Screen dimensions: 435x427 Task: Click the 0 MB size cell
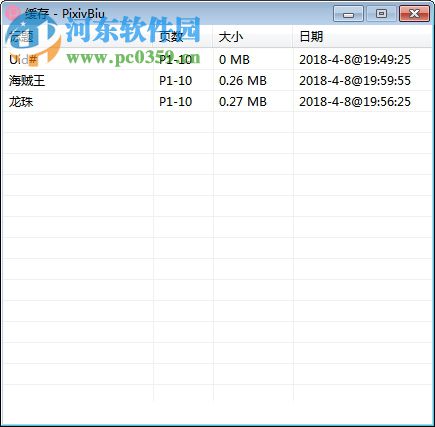click(234, 60)
